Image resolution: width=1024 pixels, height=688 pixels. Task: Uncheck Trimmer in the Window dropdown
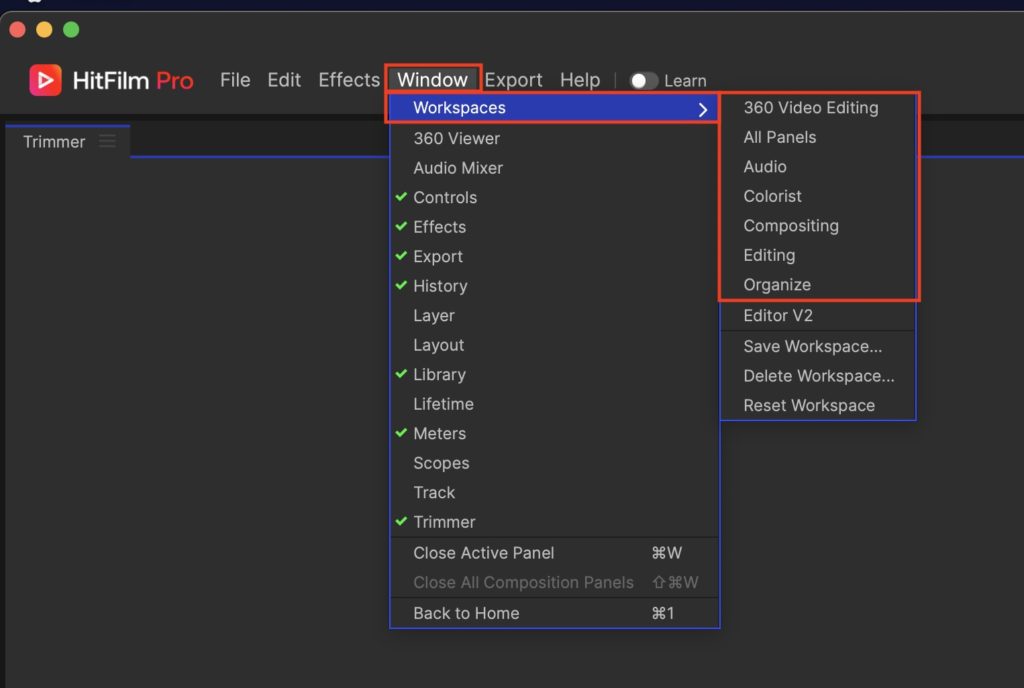pos(554,522)
